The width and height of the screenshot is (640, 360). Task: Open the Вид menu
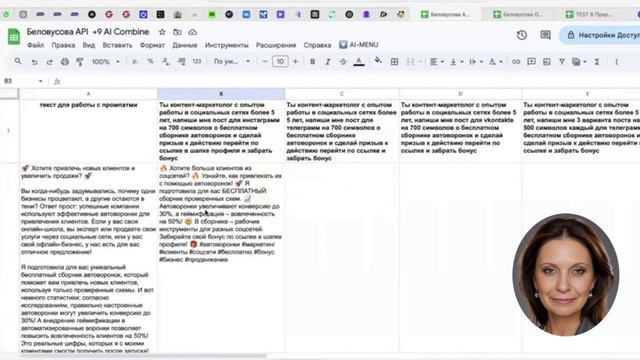click(89, 45)
